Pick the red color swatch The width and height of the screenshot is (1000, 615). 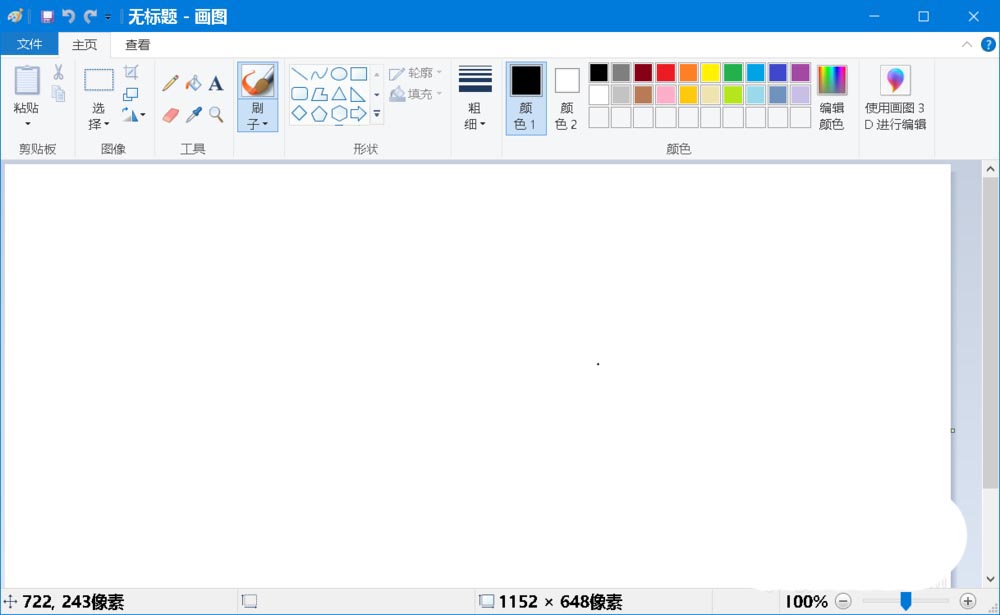pos(665,72)
